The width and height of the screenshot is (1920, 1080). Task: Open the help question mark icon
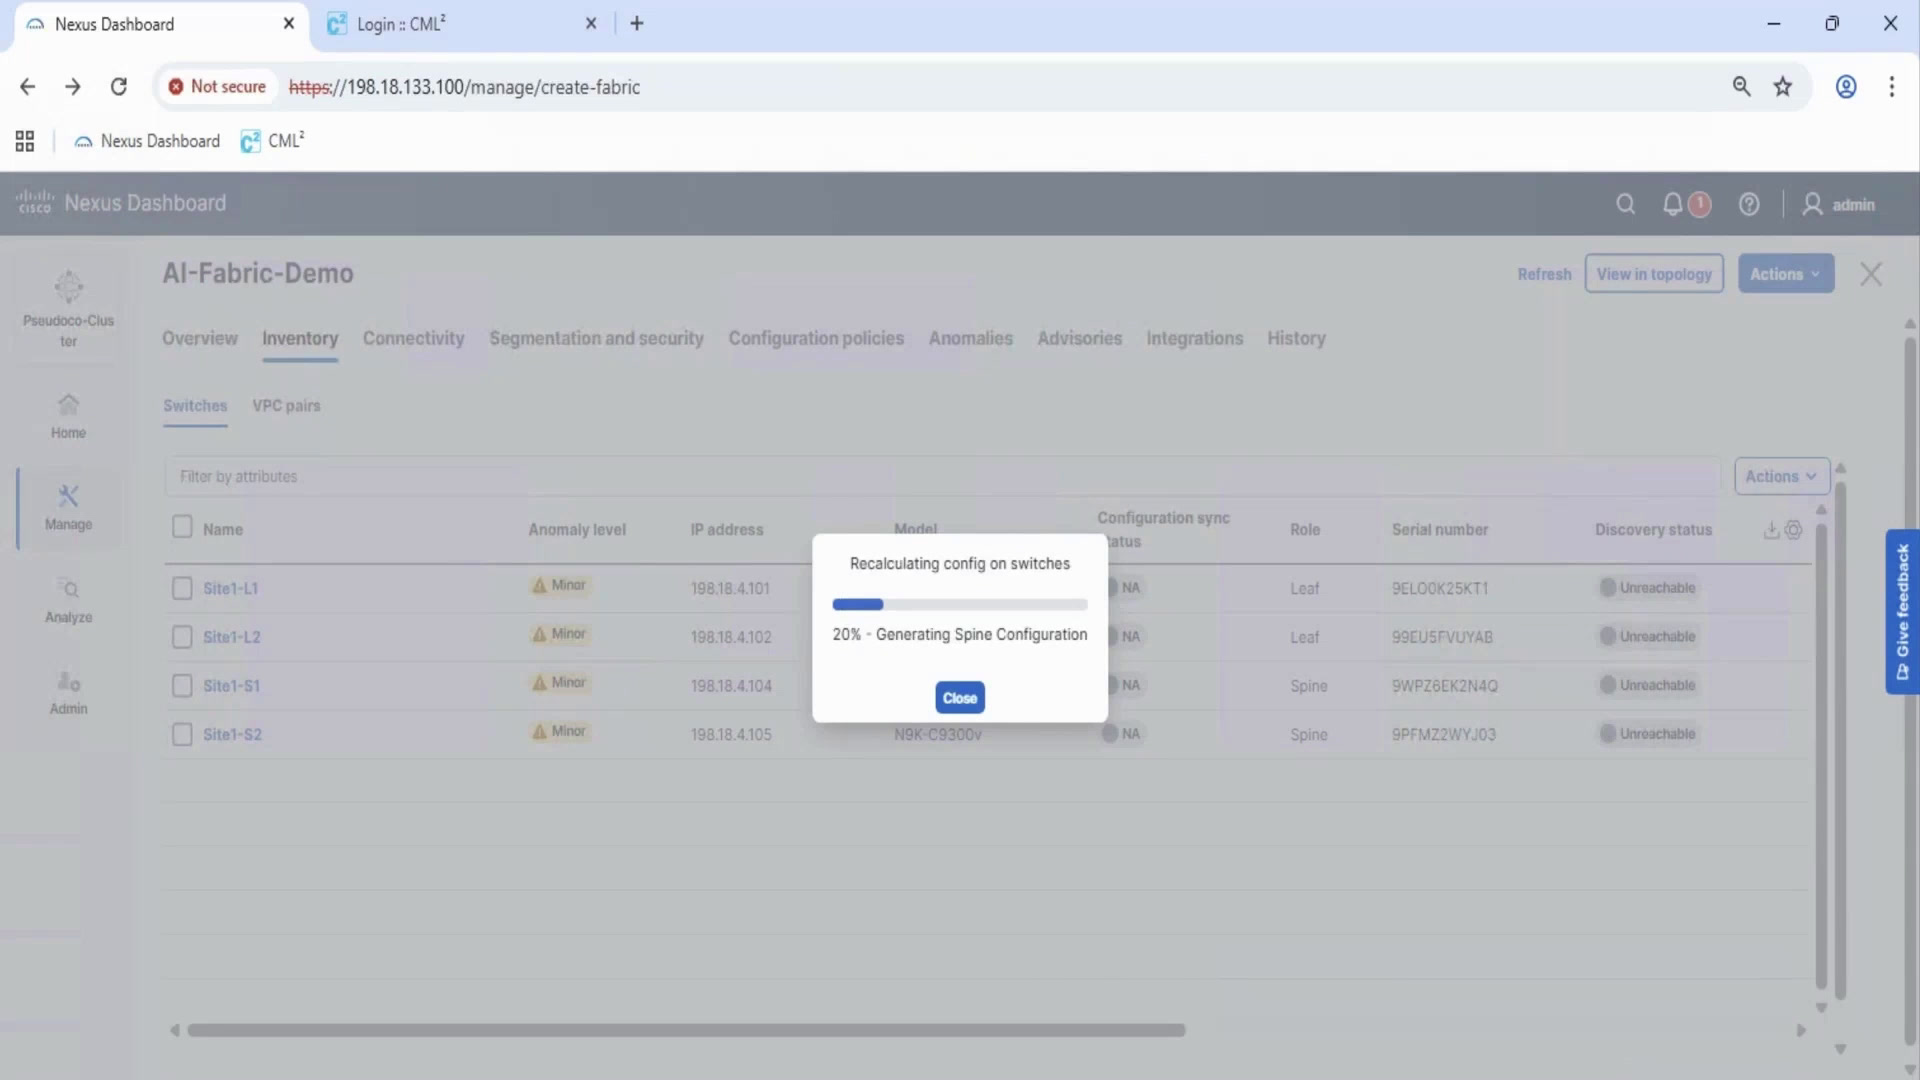(1748, 204)
